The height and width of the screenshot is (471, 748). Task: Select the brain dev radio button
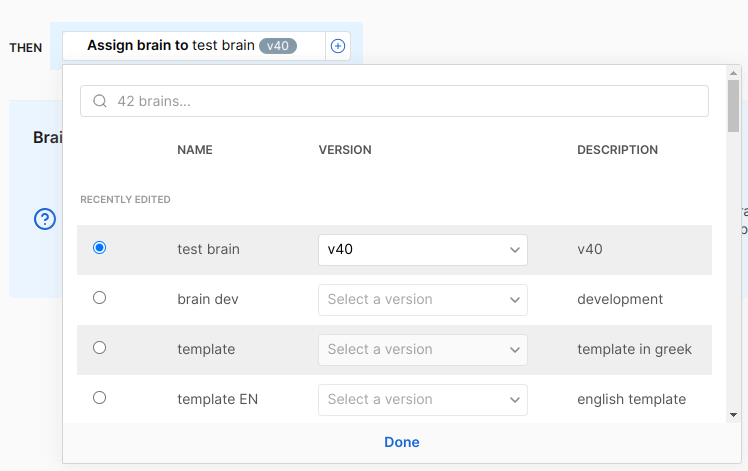[99, 298]
